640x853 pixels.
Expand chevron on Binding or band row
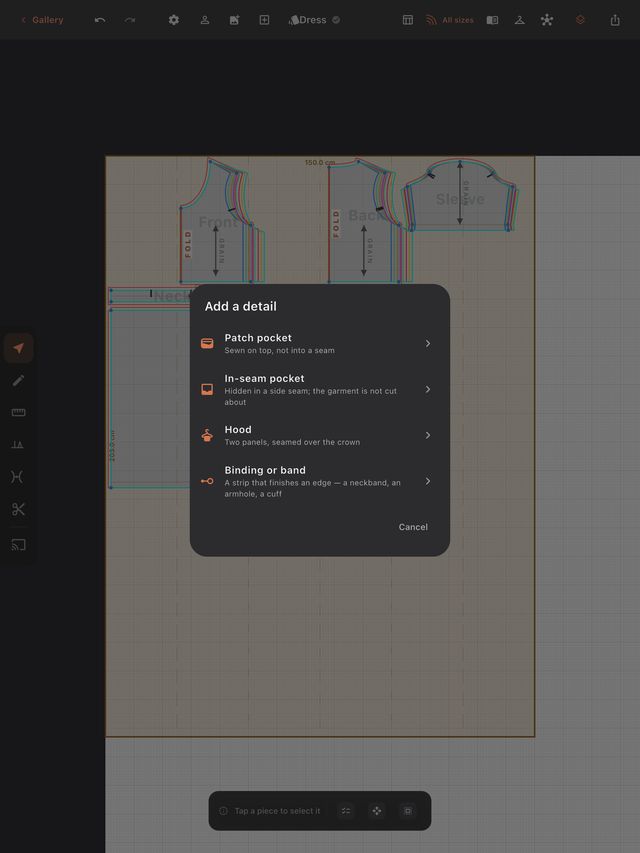(x=428, y=481)
